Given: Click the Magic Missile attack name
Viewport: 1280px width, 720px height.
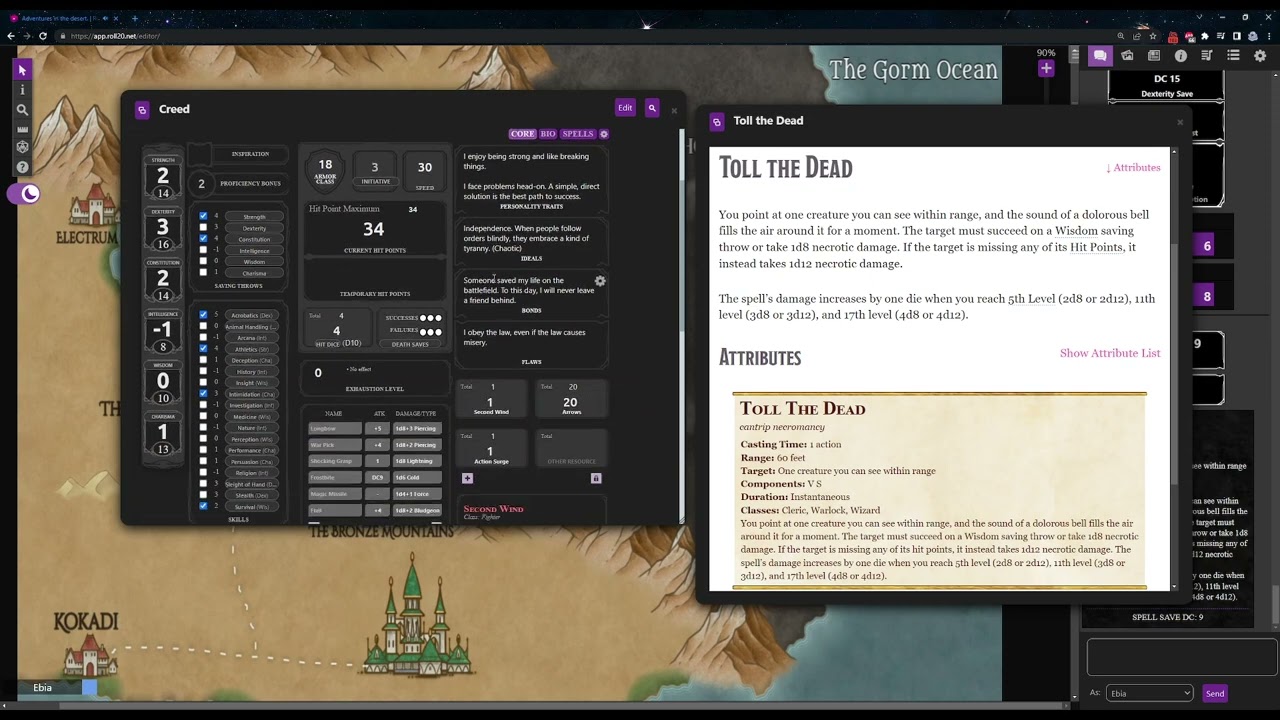Looking at the screenshot, I should pos(335,494).
